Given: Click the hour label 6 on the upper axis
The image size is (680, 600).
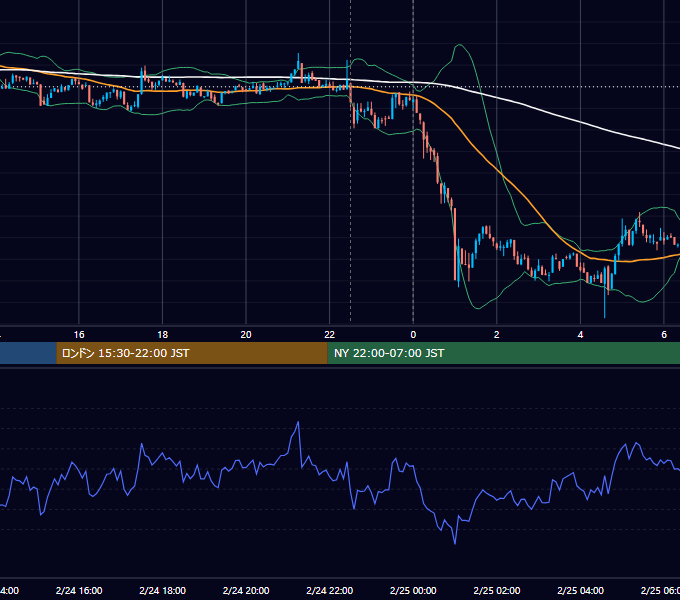Looking at the screenshot, I should pyautogui.click(x=664, y=335).
